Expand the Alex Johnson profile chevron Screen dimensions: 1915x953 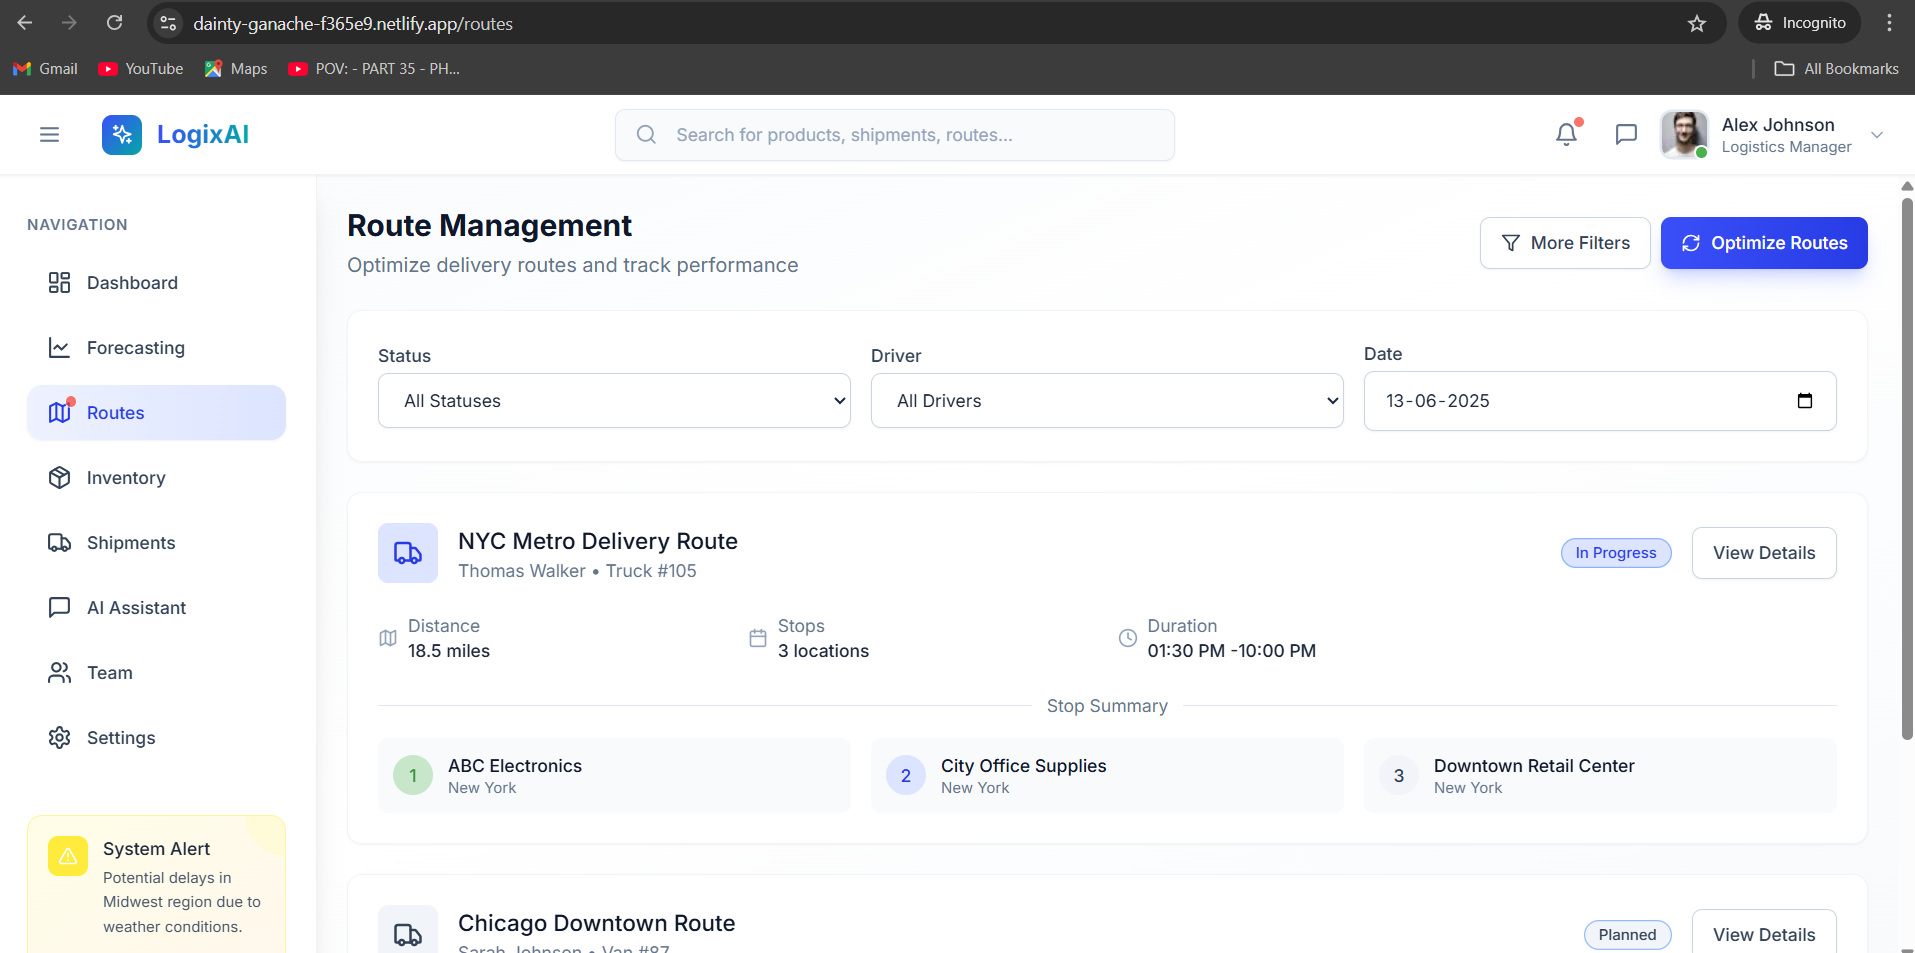[x=1877, y=135]
